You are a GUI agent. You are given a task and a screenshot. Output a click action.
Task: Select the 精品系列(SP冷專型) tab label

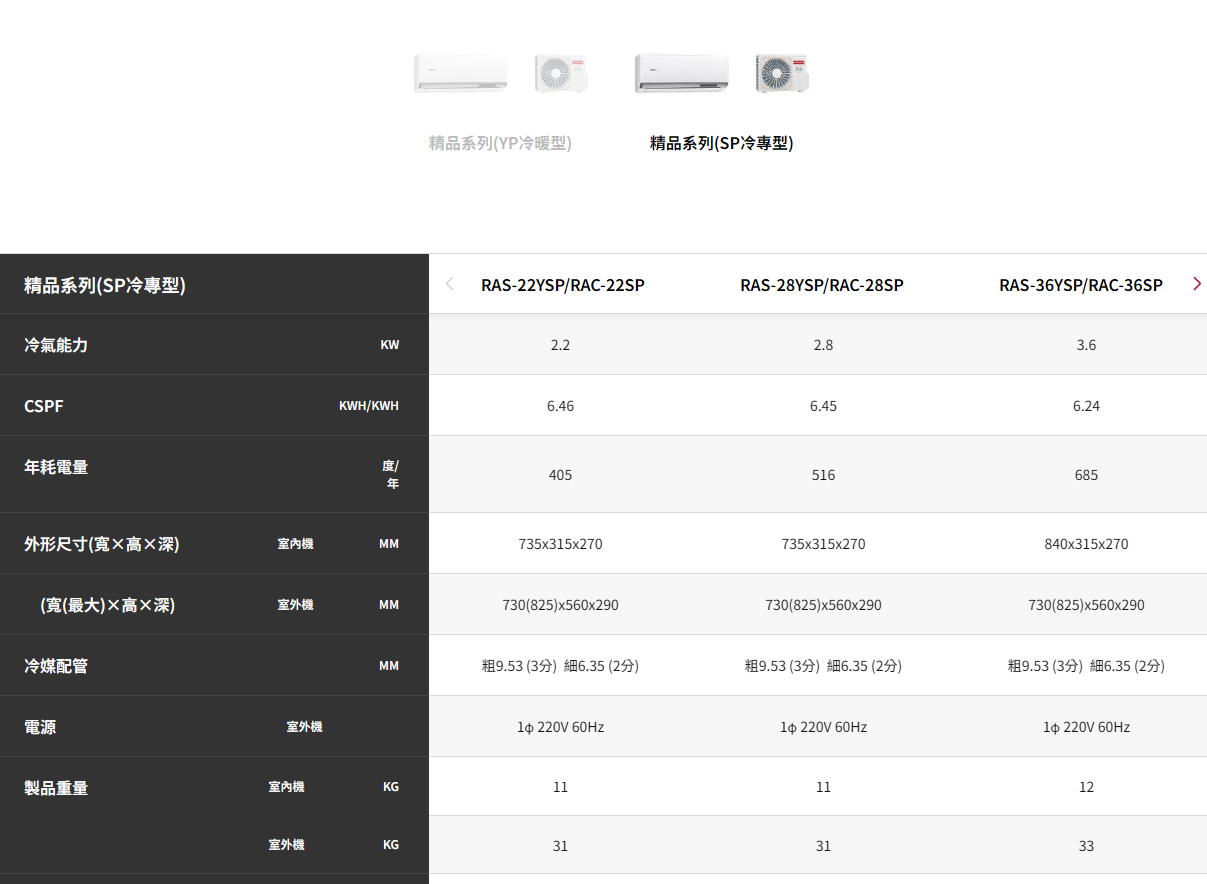click(721, 143)
